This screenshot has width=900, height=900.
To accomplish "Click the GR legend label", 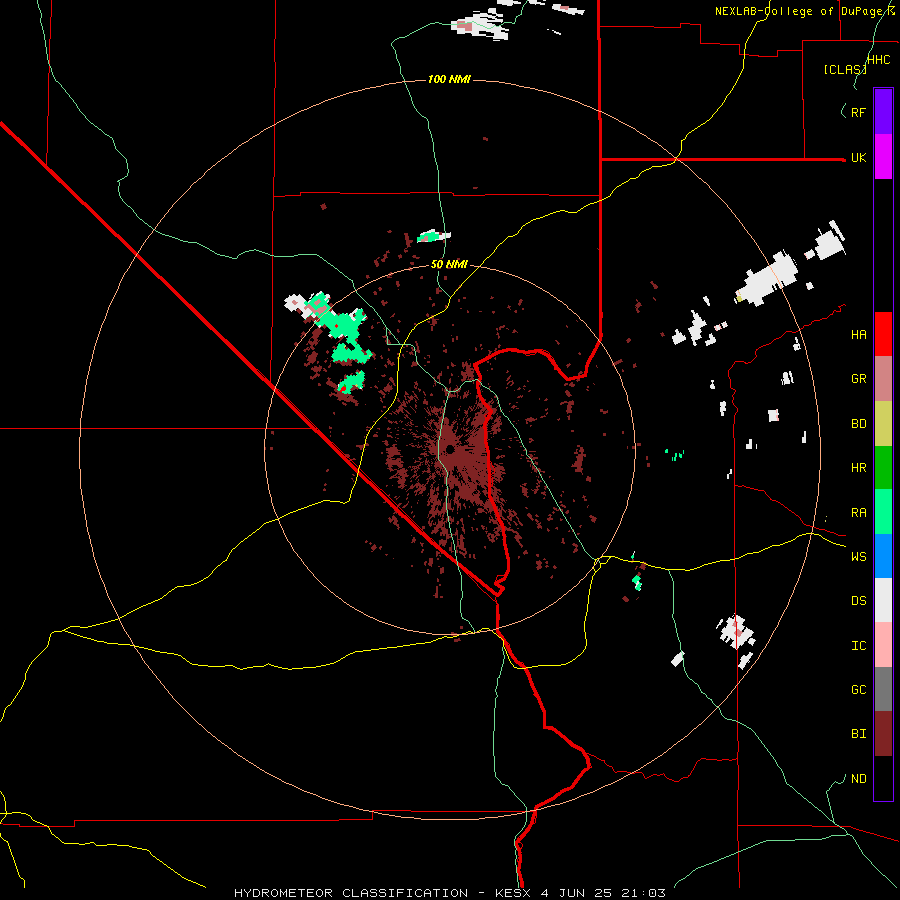I will click(x=859, y=379).
